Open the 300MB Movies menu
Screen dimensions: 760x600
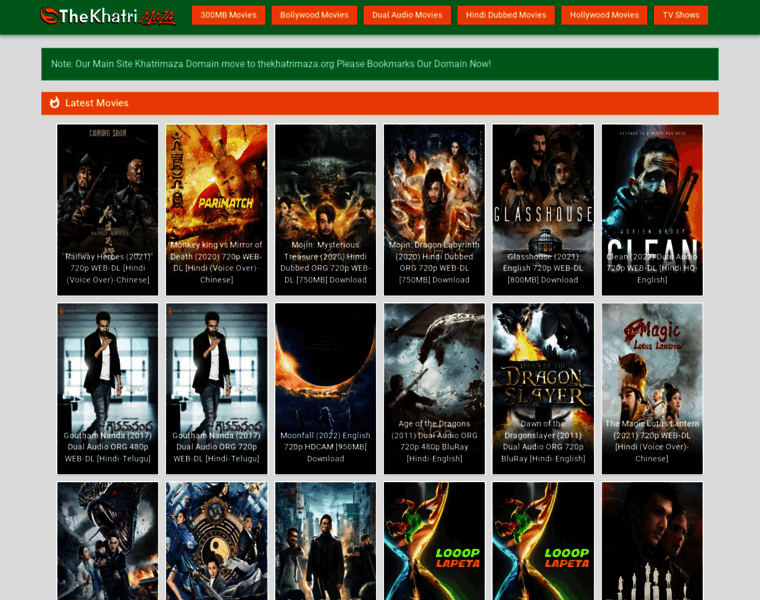(x=228, y=15)
